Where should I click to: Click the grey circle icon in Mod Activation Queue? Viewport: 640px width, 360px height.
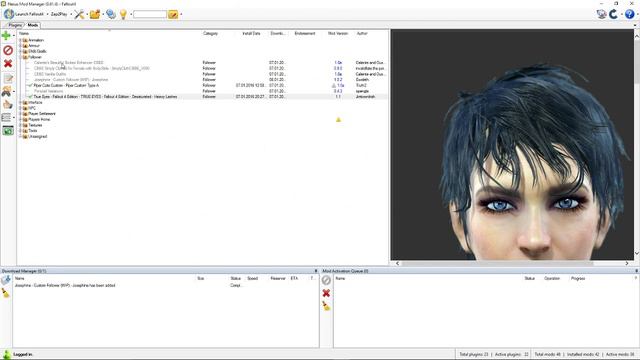click(326, 280)
